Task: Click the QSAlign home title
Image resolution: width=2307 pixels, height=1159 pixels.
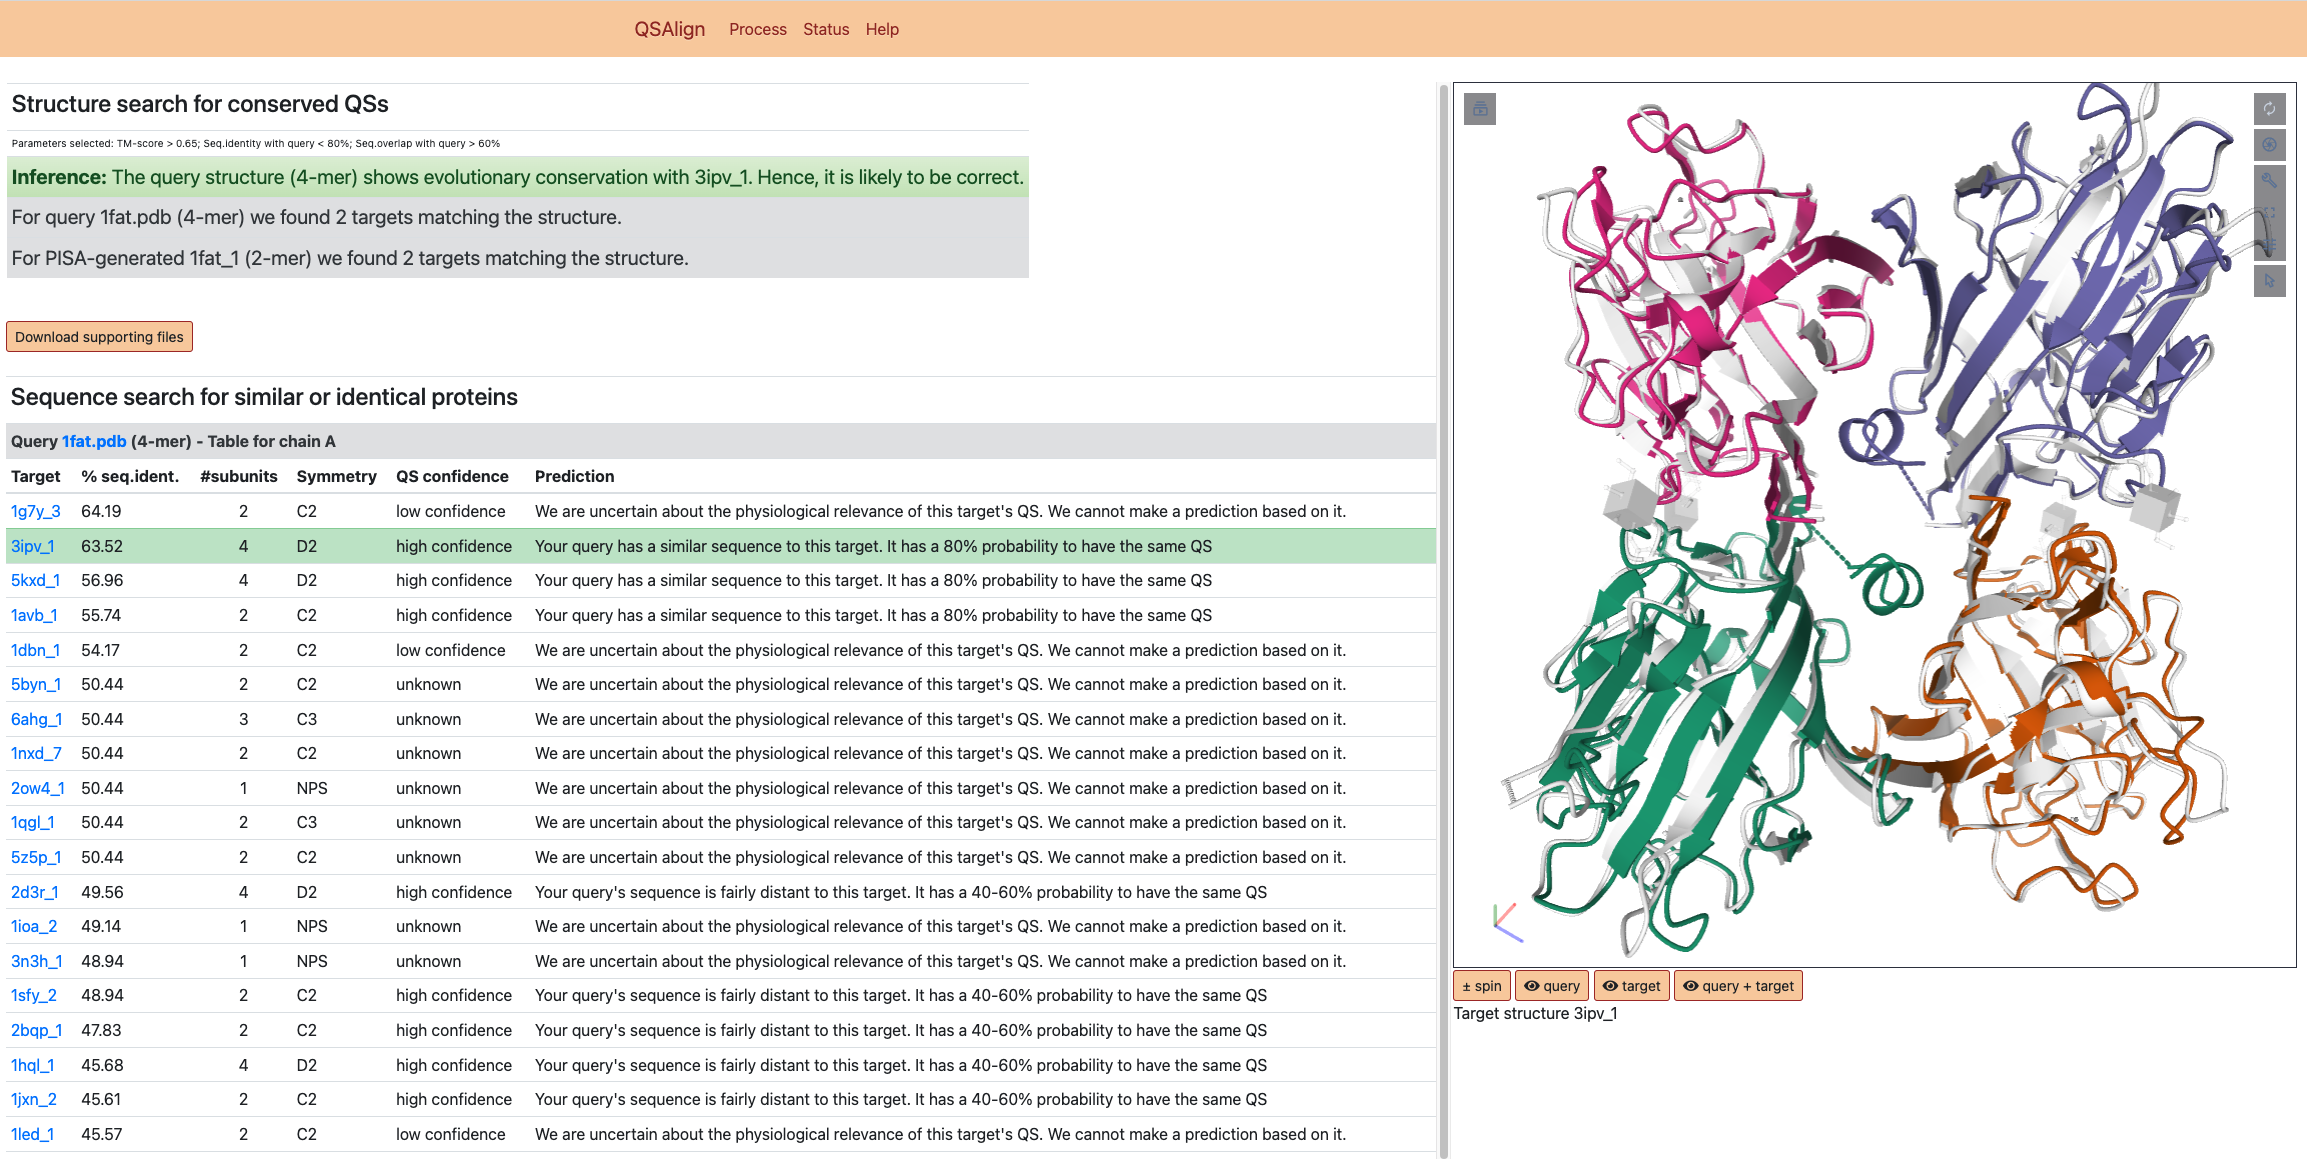Action: coord(669,29)
